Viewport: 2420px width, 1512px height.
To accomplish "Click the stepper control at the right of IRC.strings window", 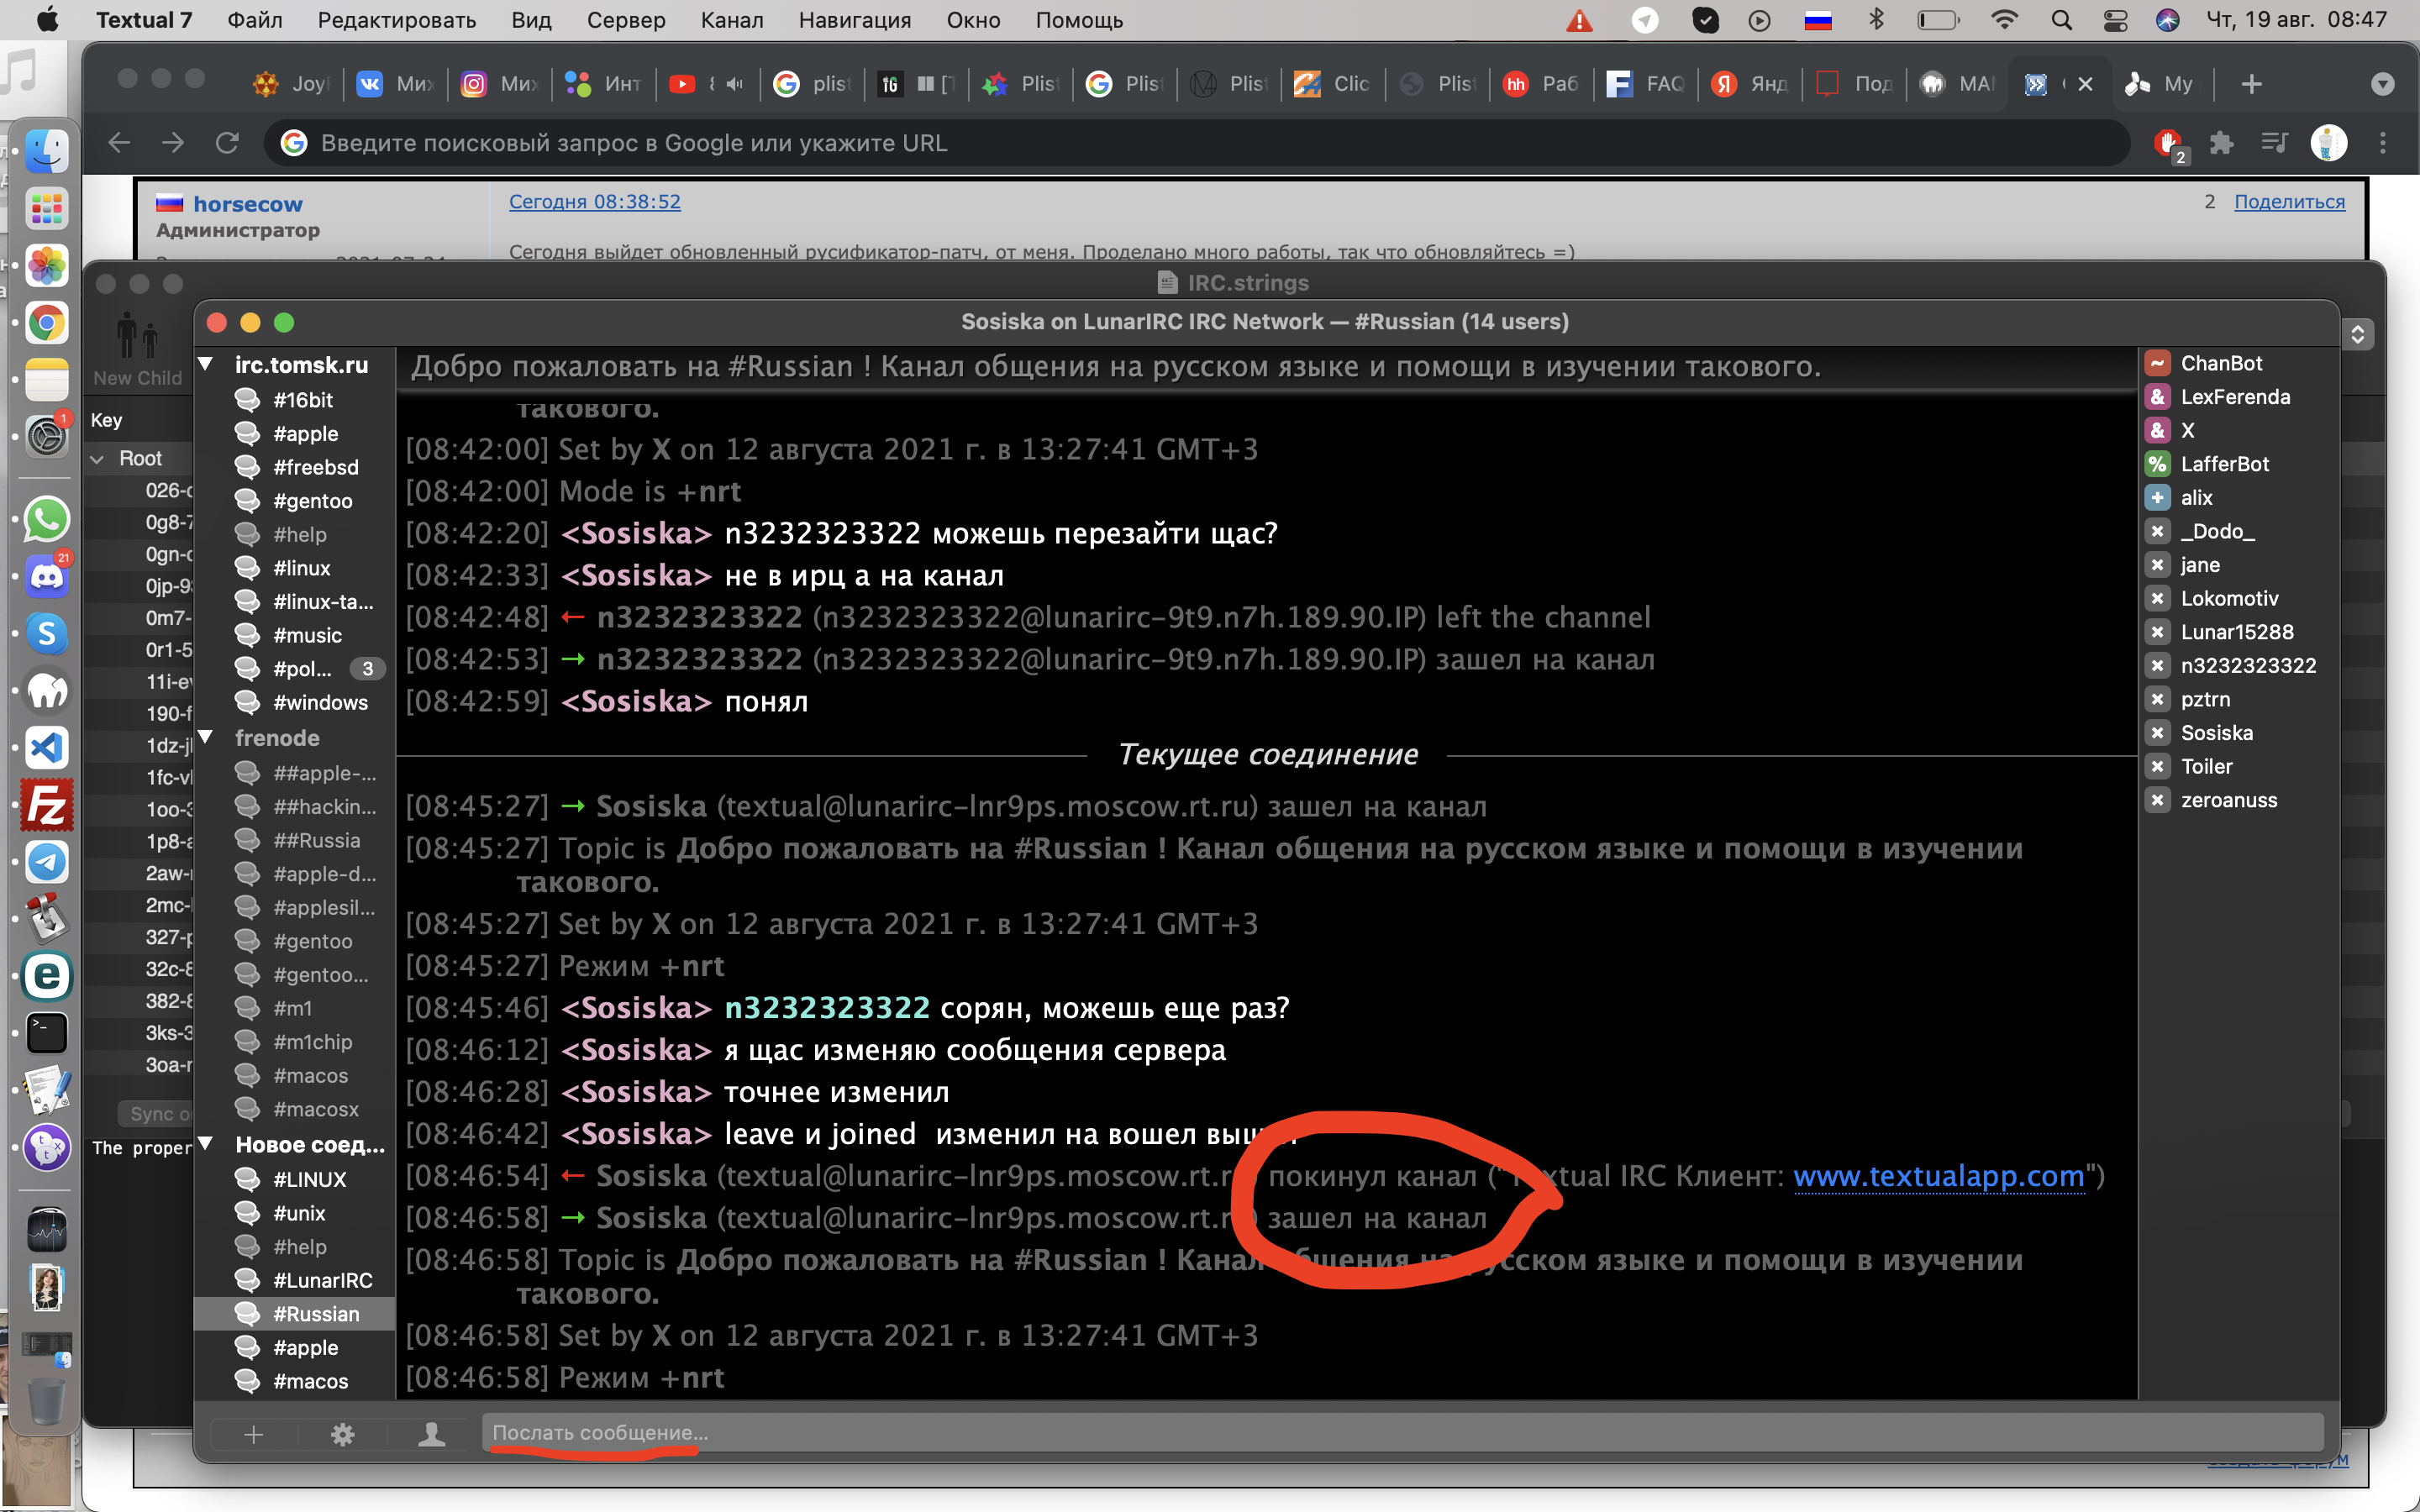I will [2357, 334].
